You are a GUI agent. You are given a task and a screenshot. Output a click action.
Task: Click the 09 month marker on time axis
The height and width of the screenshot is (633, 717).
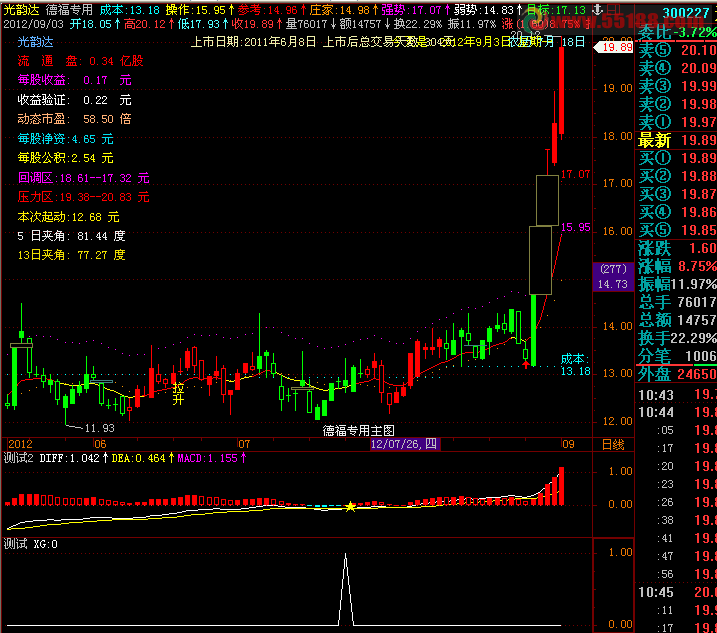pyautogui.click(x=568, y=444)
